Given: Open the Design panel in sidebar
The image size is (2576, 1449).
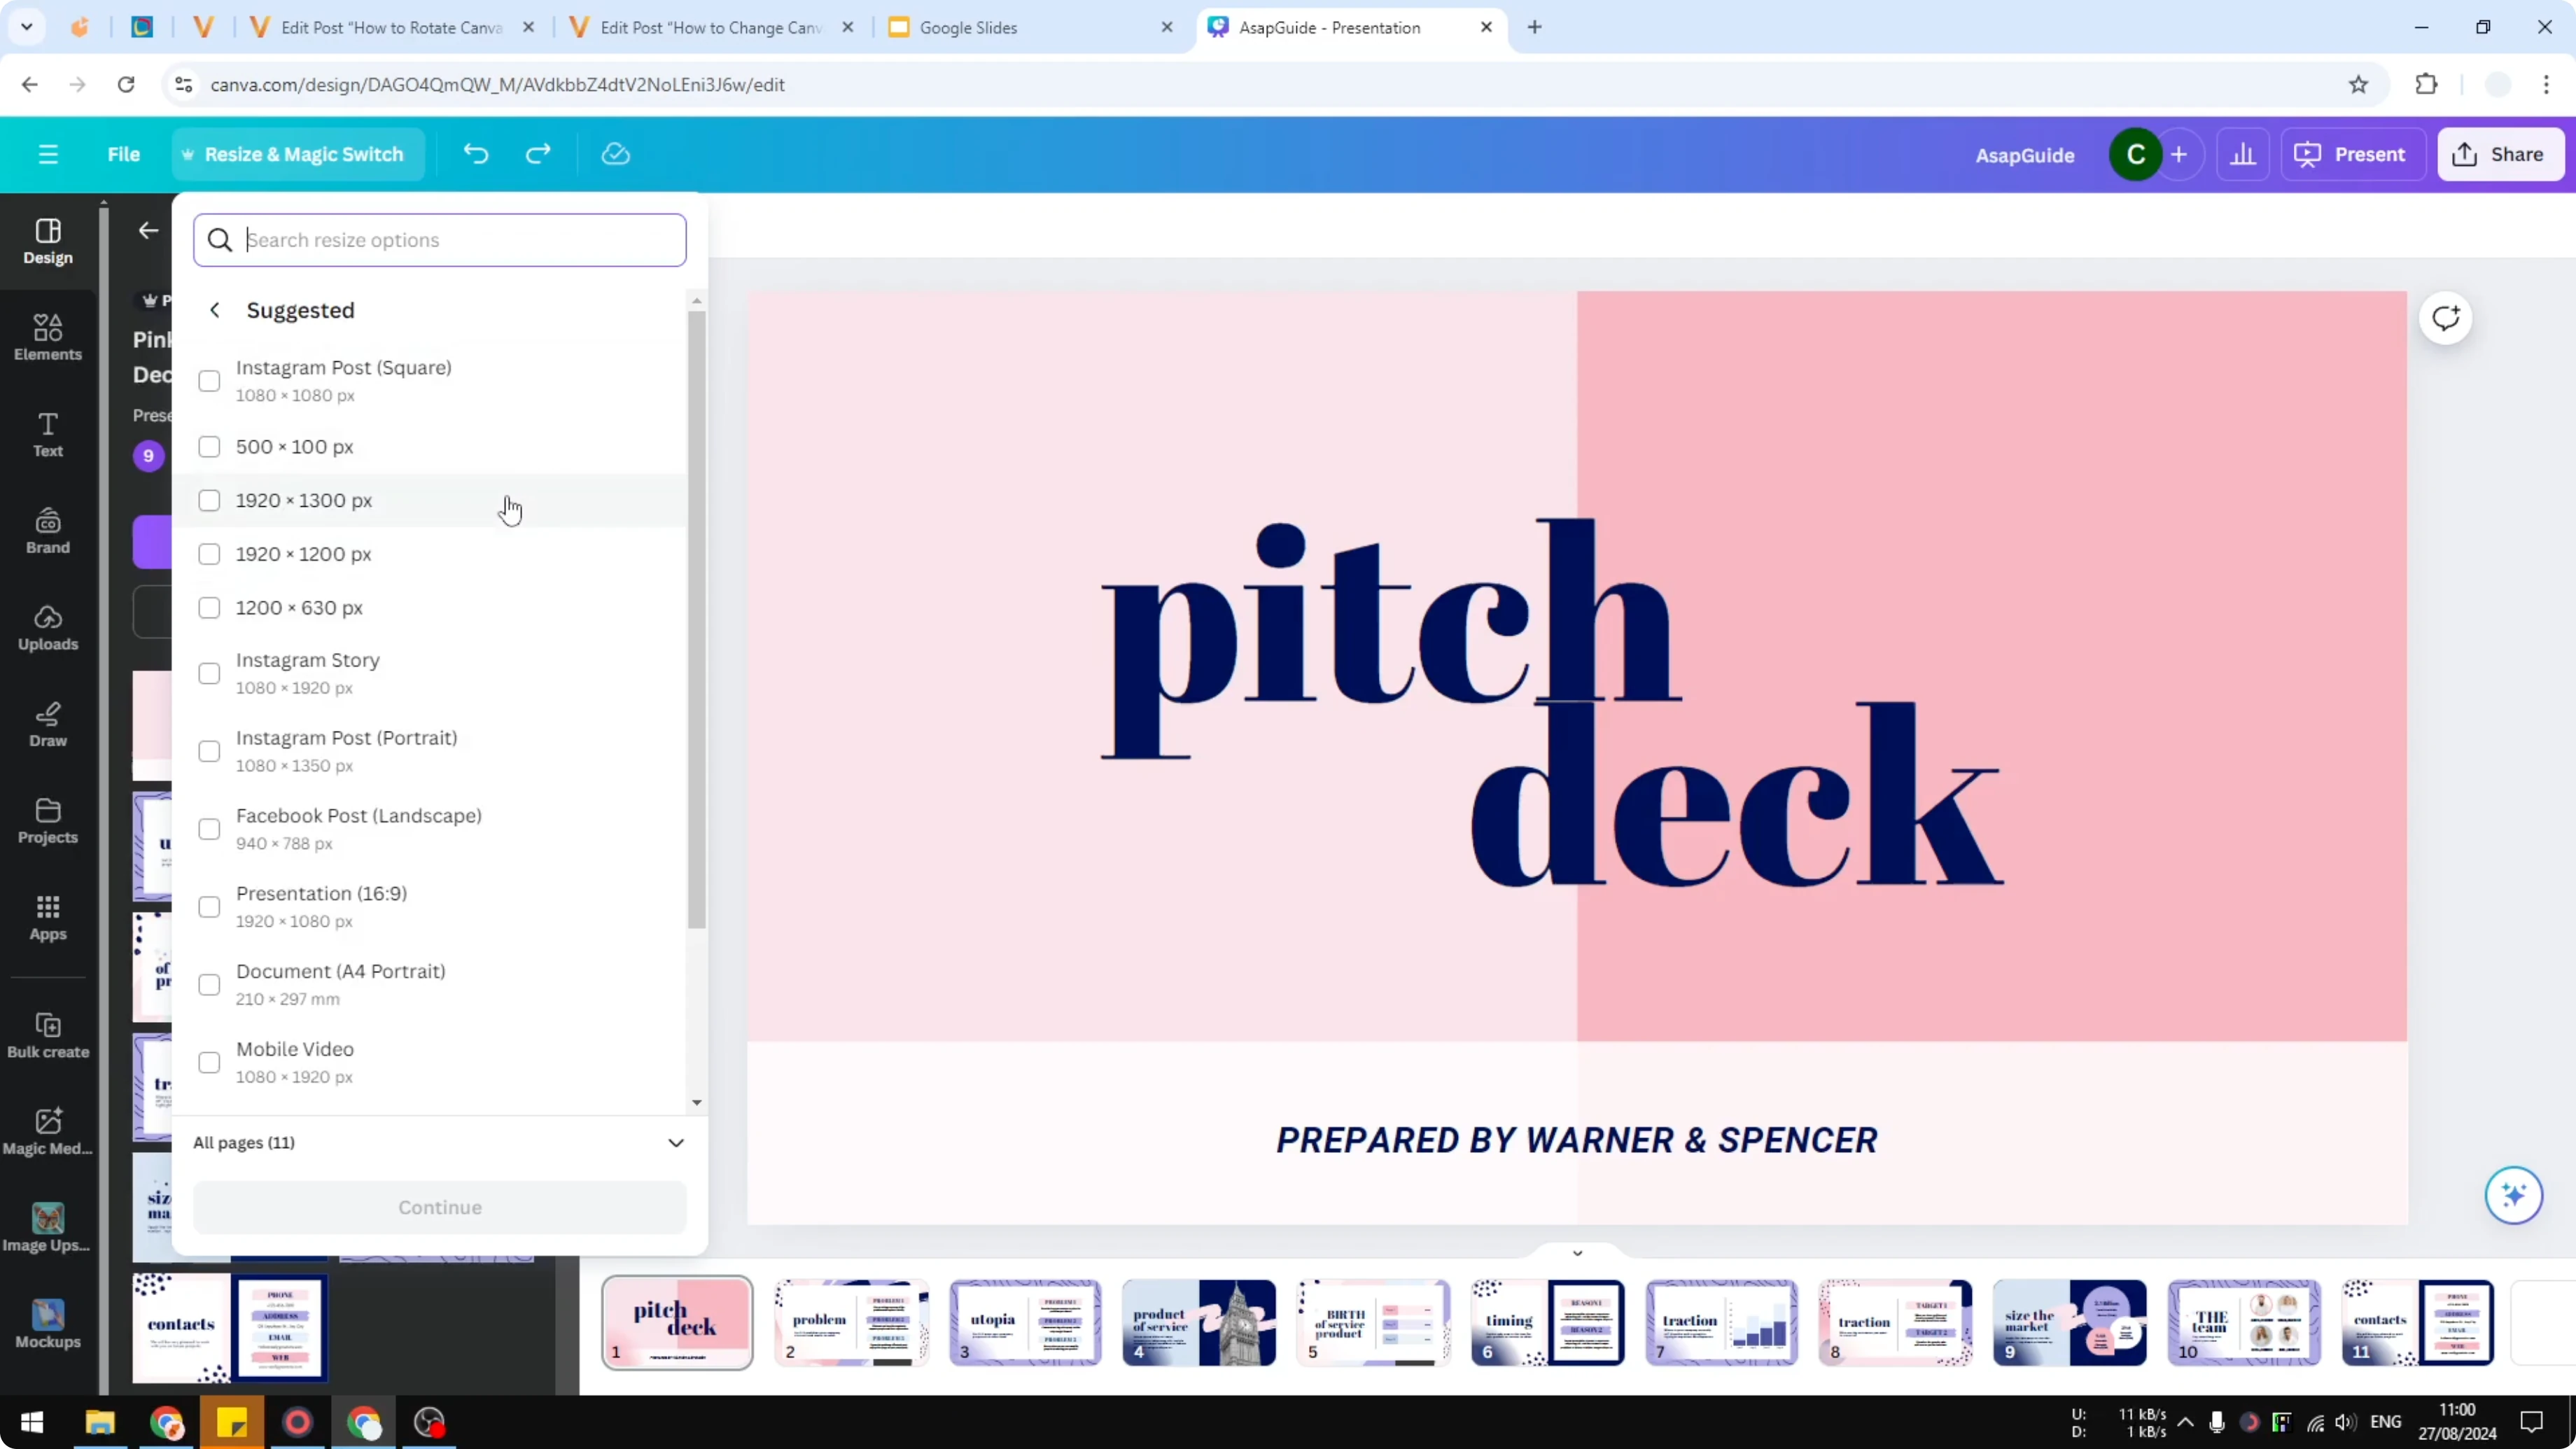Looking at the screenshot, I should (x=48, y=242).
